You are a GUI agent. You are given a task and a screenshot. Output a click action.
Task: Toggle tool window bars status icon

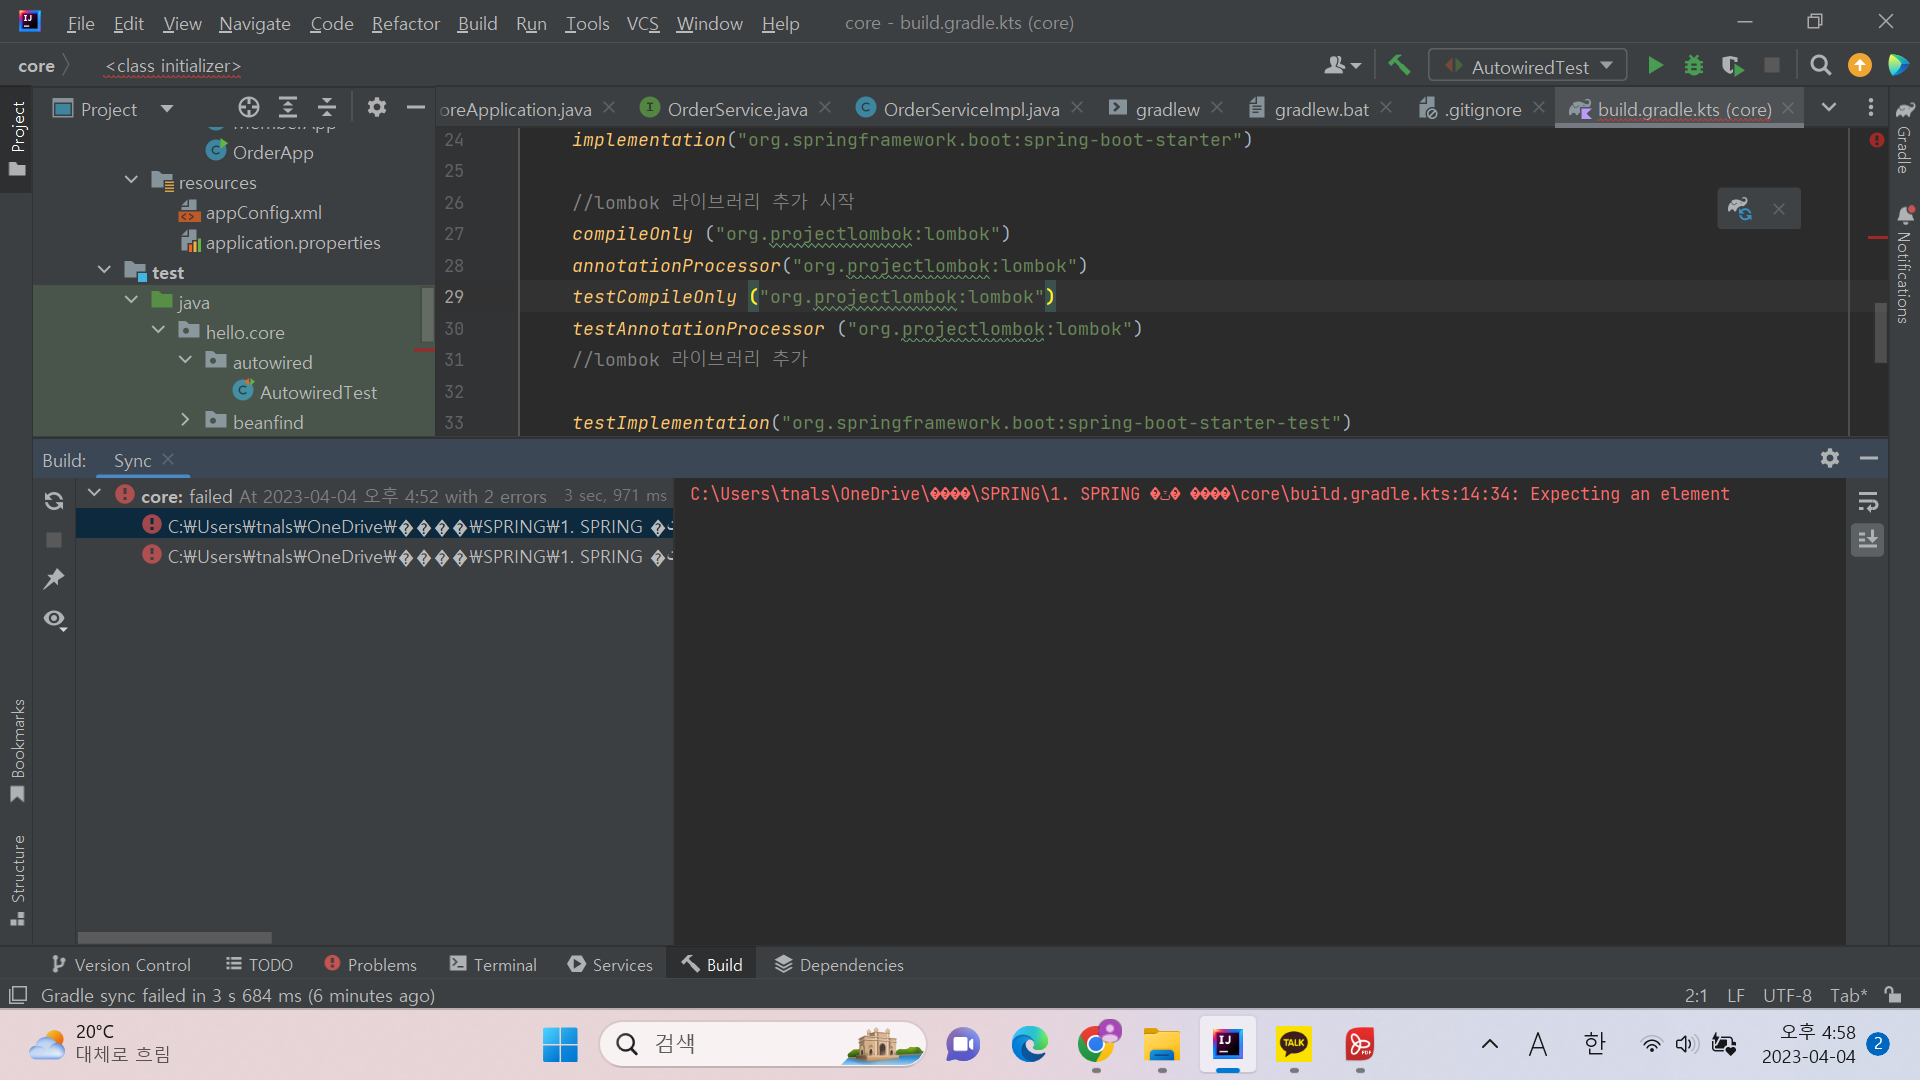(x=17, y=995)
